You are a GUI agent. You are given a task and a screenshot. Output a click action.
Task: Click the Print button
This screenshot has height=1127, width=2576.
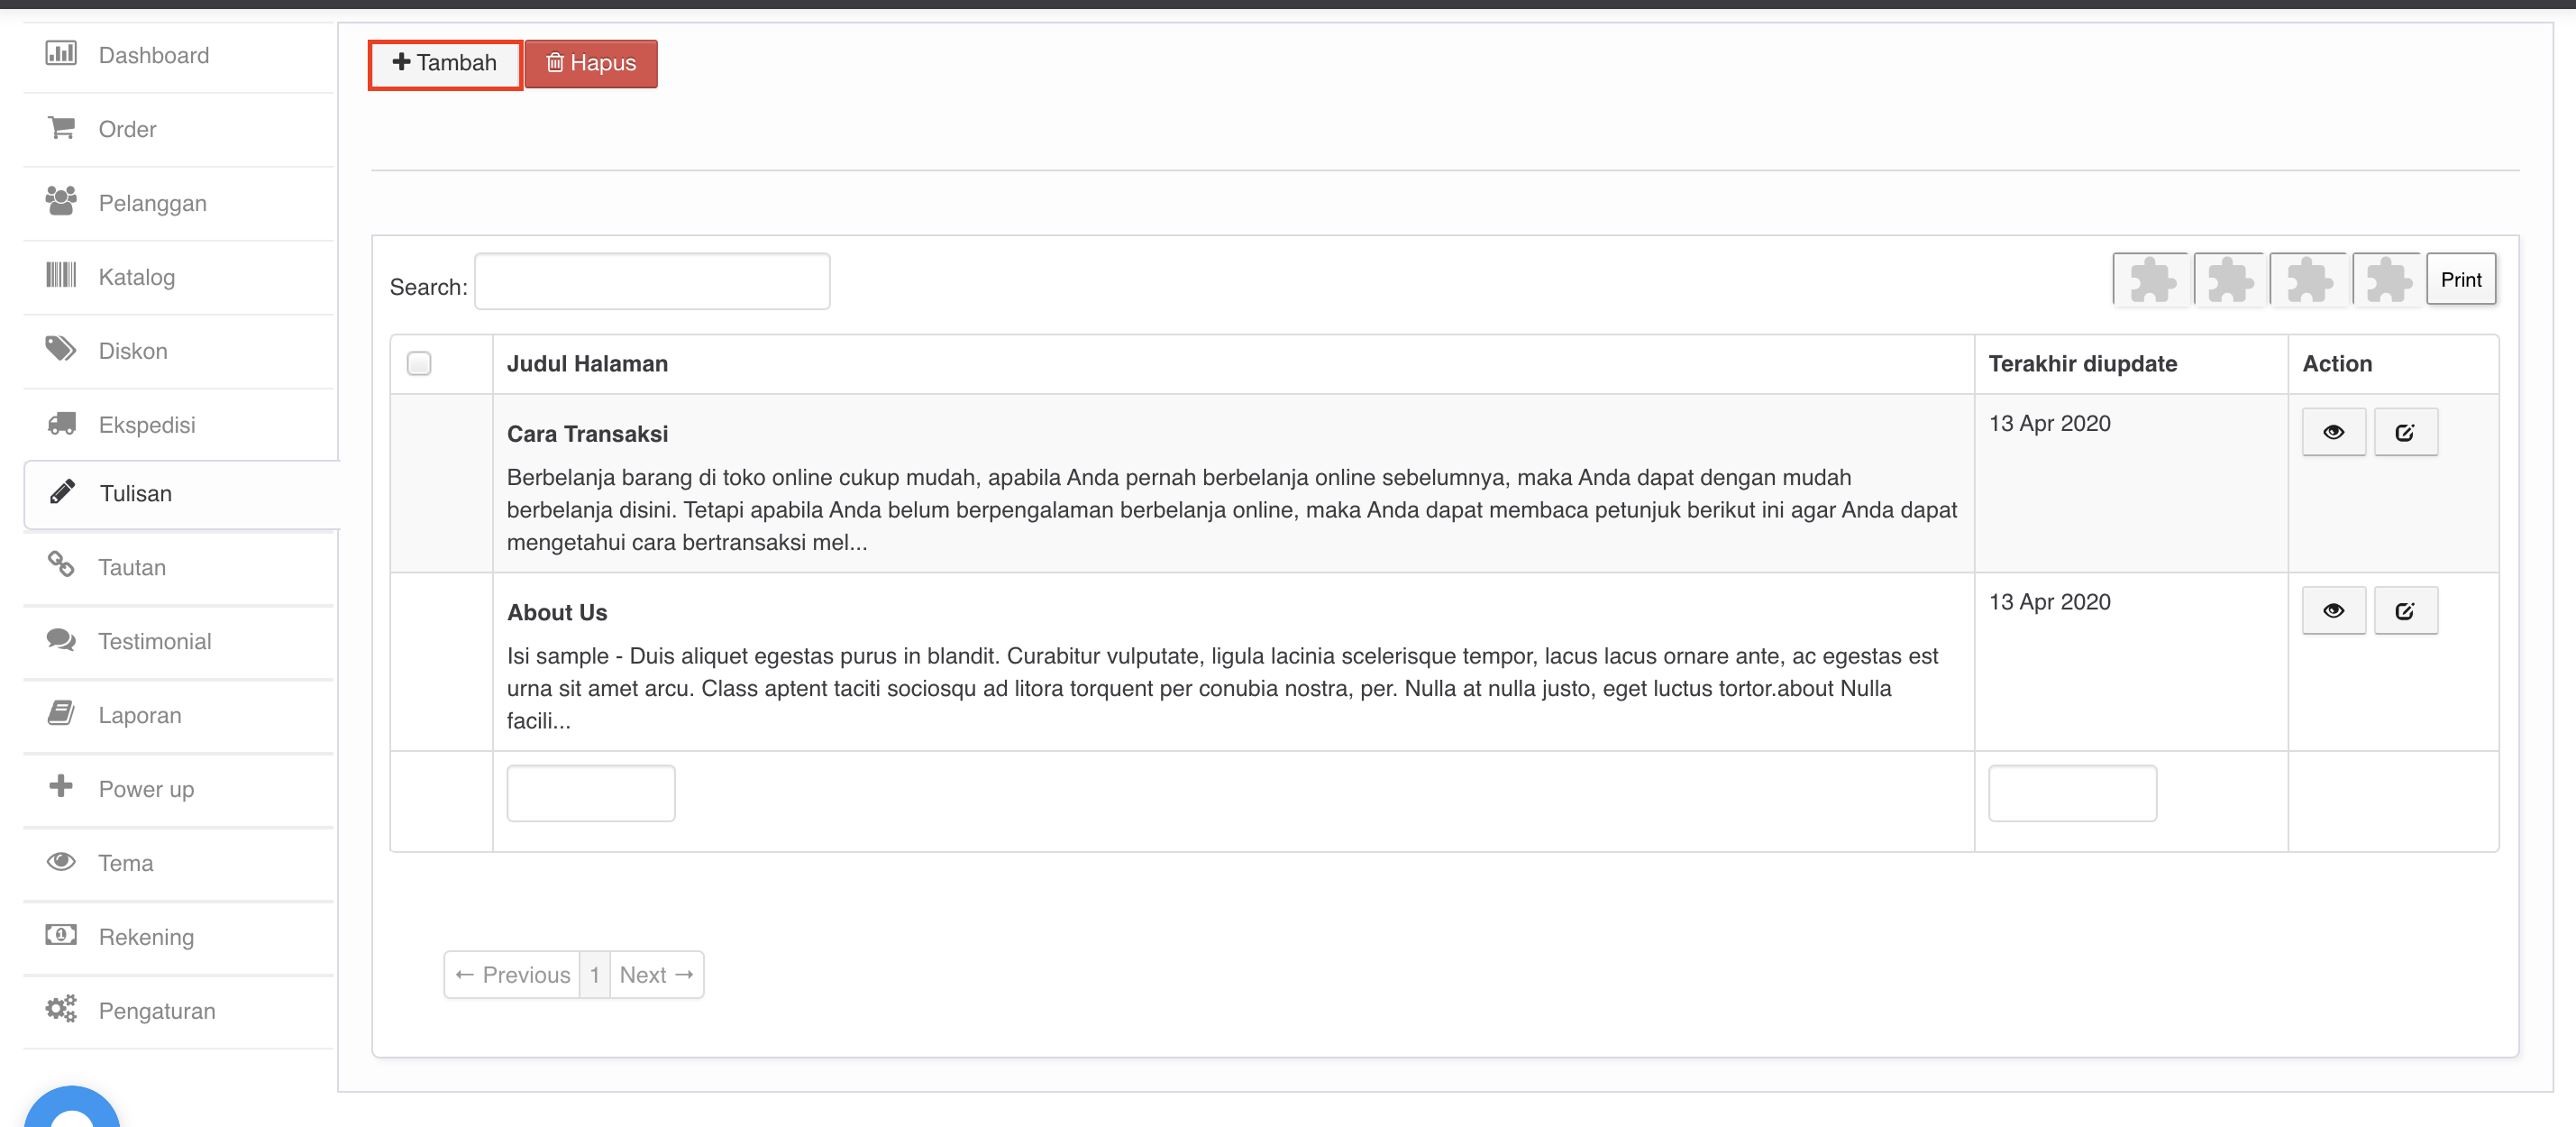click(x=2460, y=280)
